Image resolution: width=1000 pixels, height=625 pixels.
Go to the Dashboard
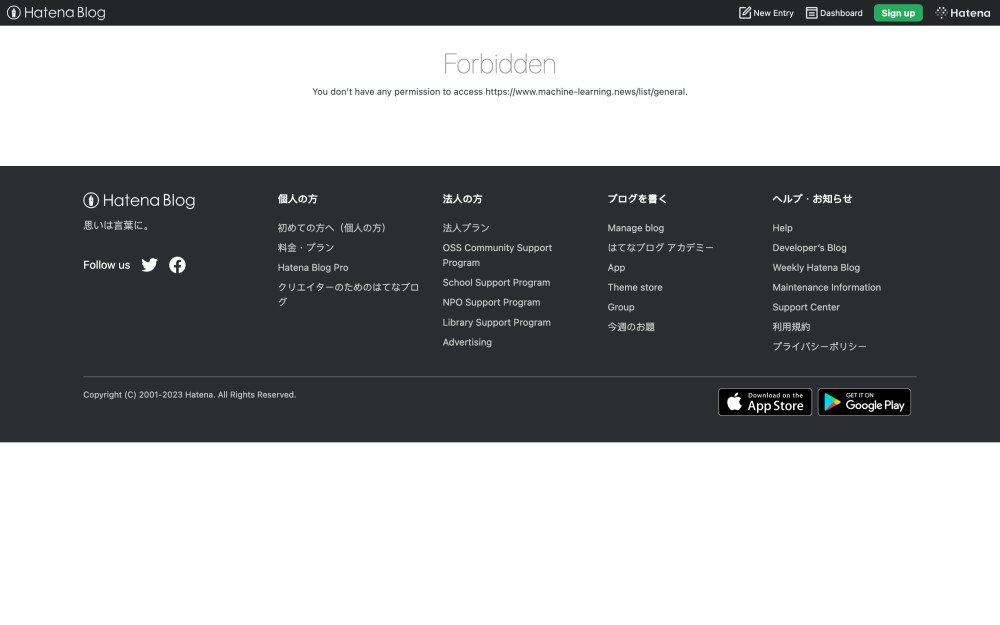[834, 13]
